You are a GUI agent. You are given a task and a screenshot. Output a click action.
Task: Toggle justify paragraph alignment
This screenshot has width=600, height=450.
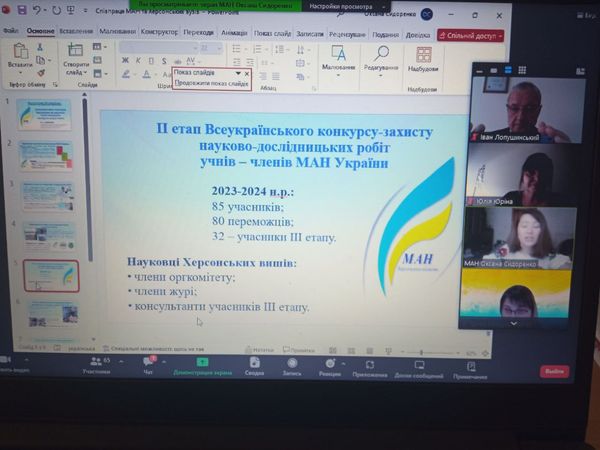pos(276,76)
